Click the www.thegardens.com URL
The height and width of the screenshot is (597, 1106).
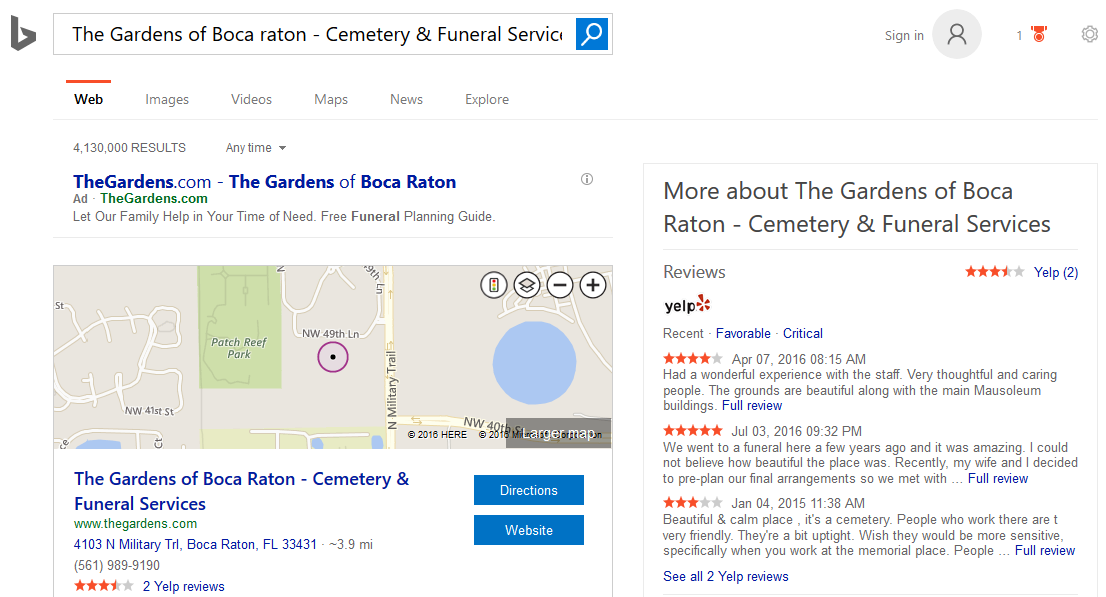pos(135,524)
